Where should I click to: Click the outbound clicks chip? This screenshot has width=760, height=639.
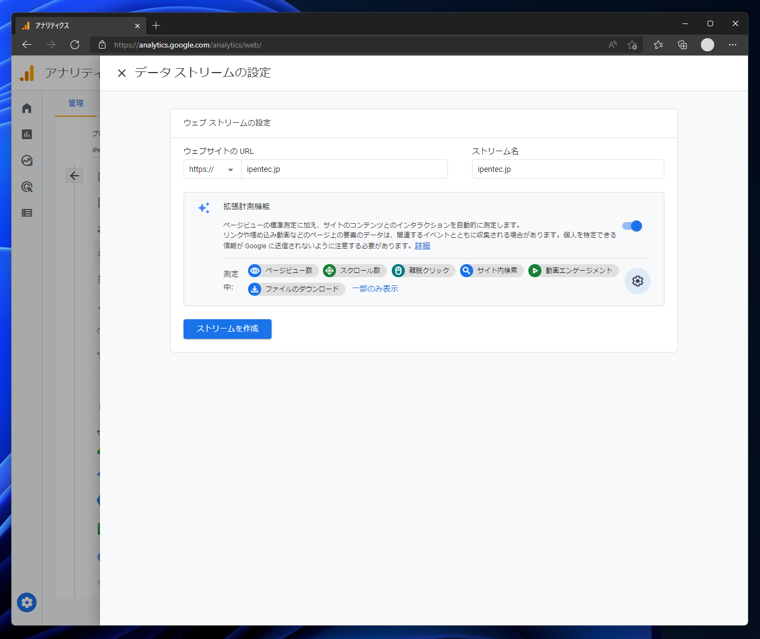click(423, 271)
